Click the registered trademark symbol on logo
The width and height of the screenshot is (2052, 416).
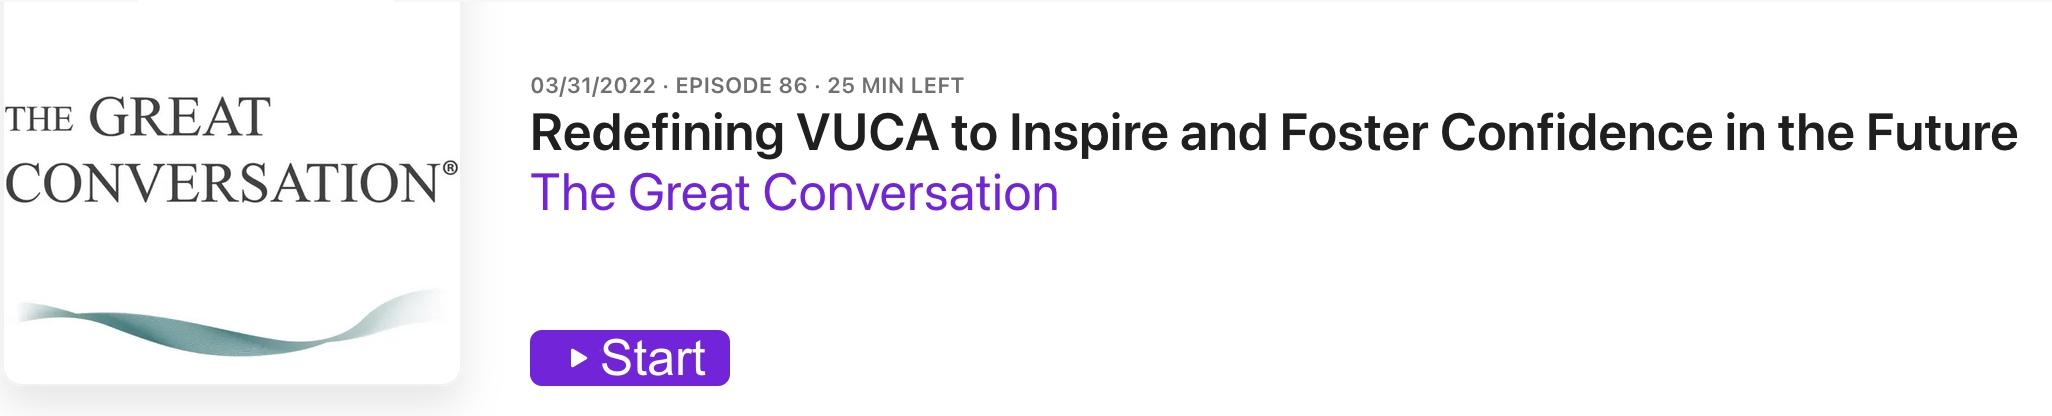click(x=450, y=169)
